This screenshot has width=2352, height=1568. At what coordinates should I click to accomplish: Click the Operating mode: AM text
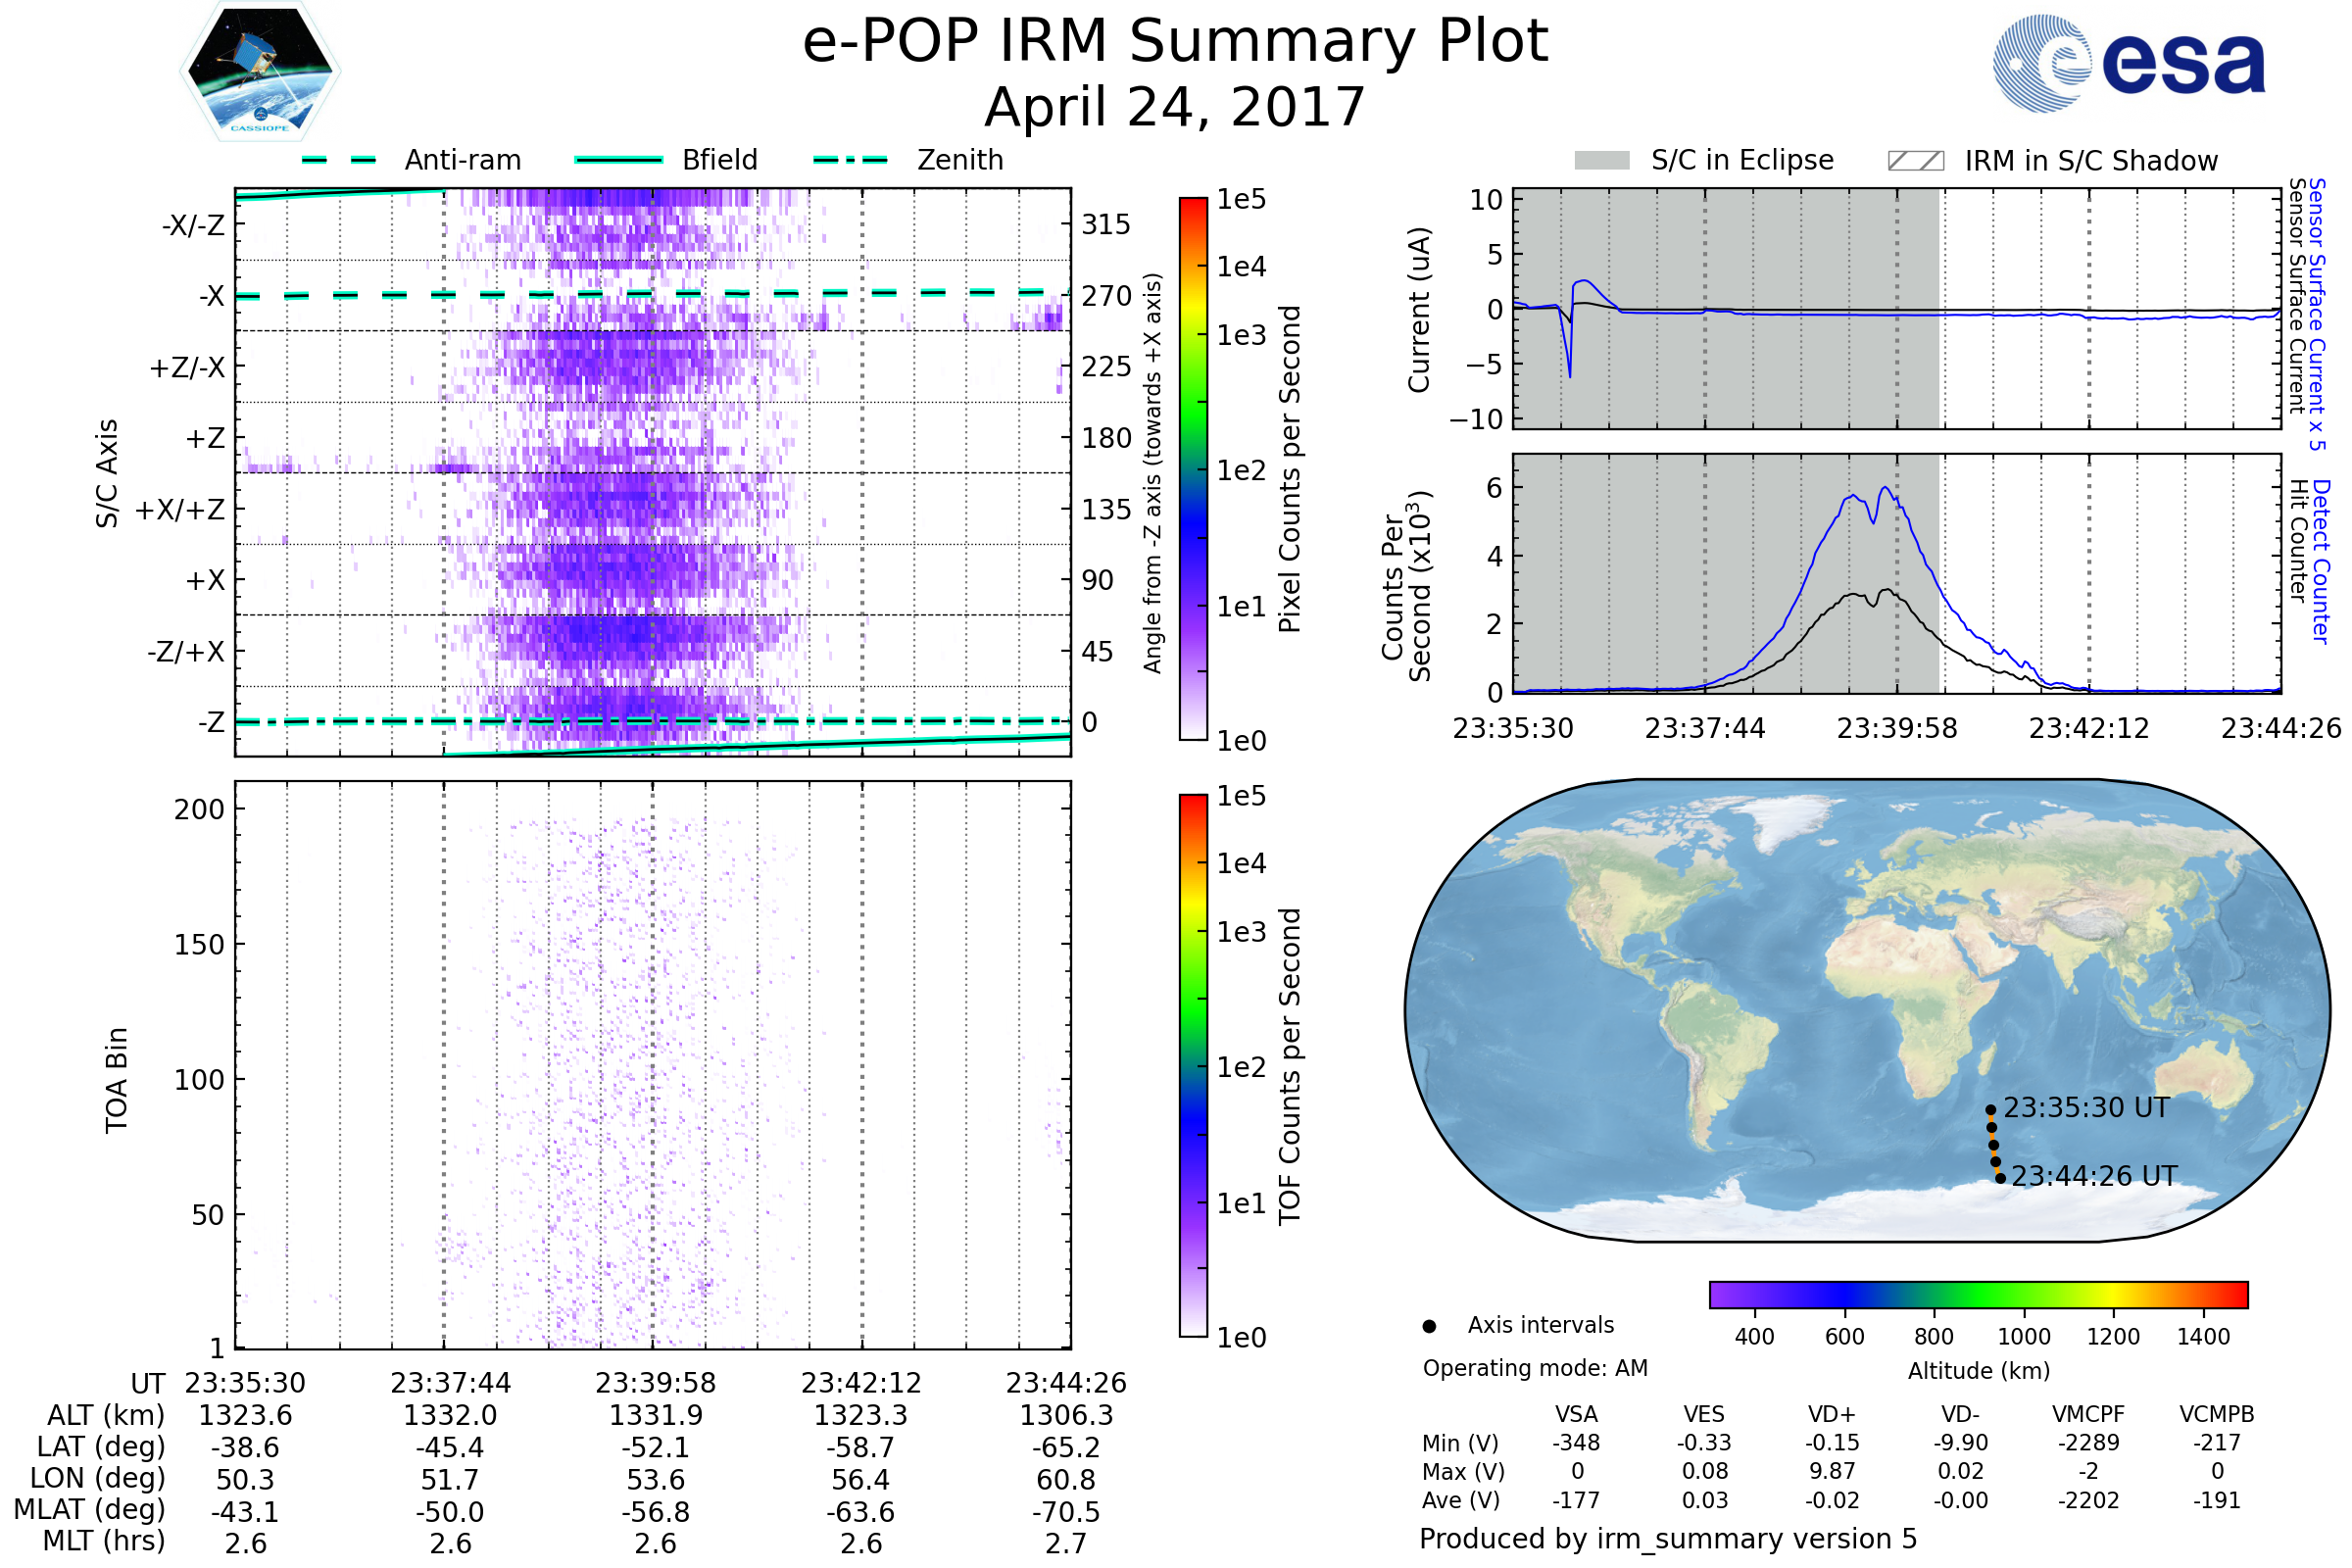tap(1535, 1368)
